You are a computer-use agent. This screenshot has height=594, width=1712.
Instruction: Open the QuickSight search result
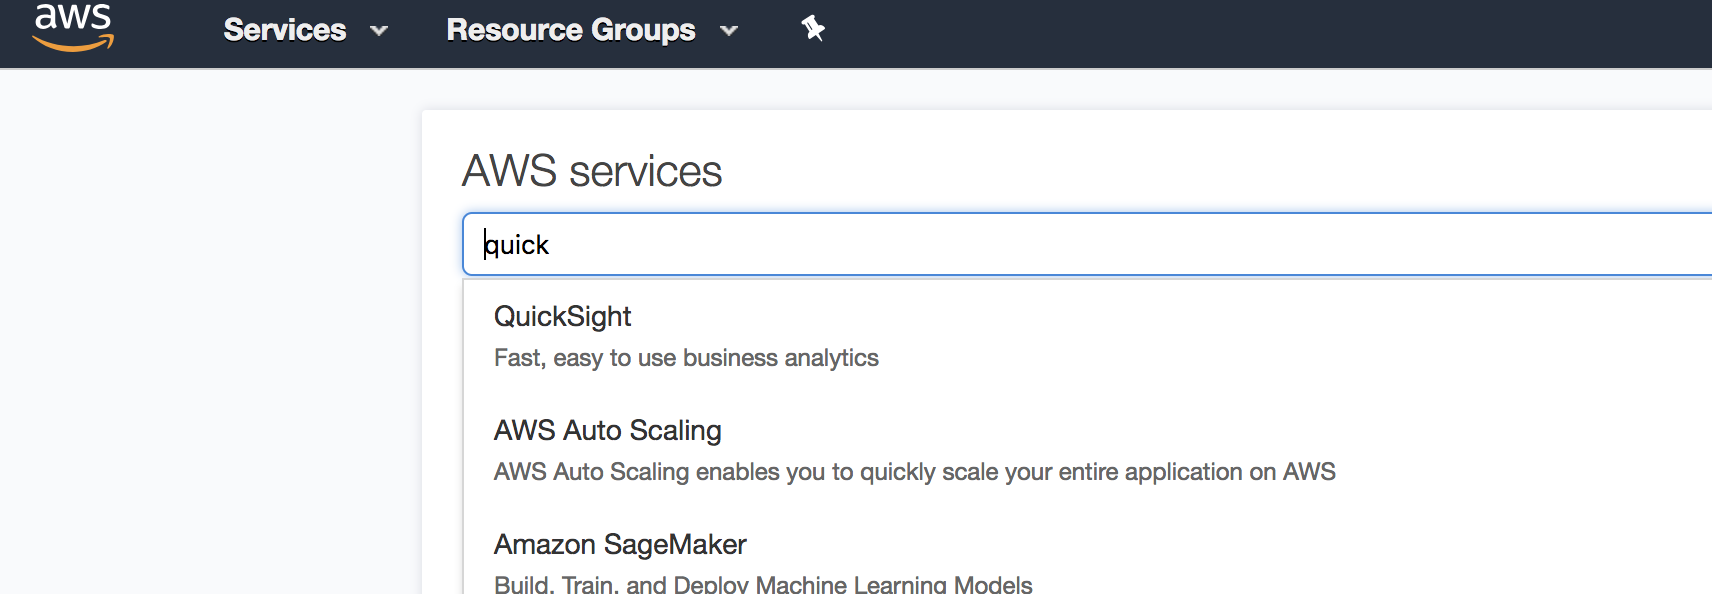[x=563, y=317]
